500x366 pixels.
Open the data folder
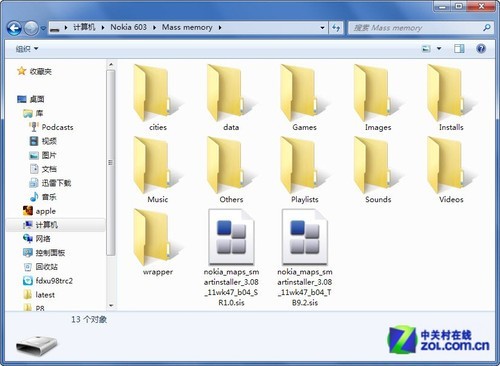click(x=231, y=98)
